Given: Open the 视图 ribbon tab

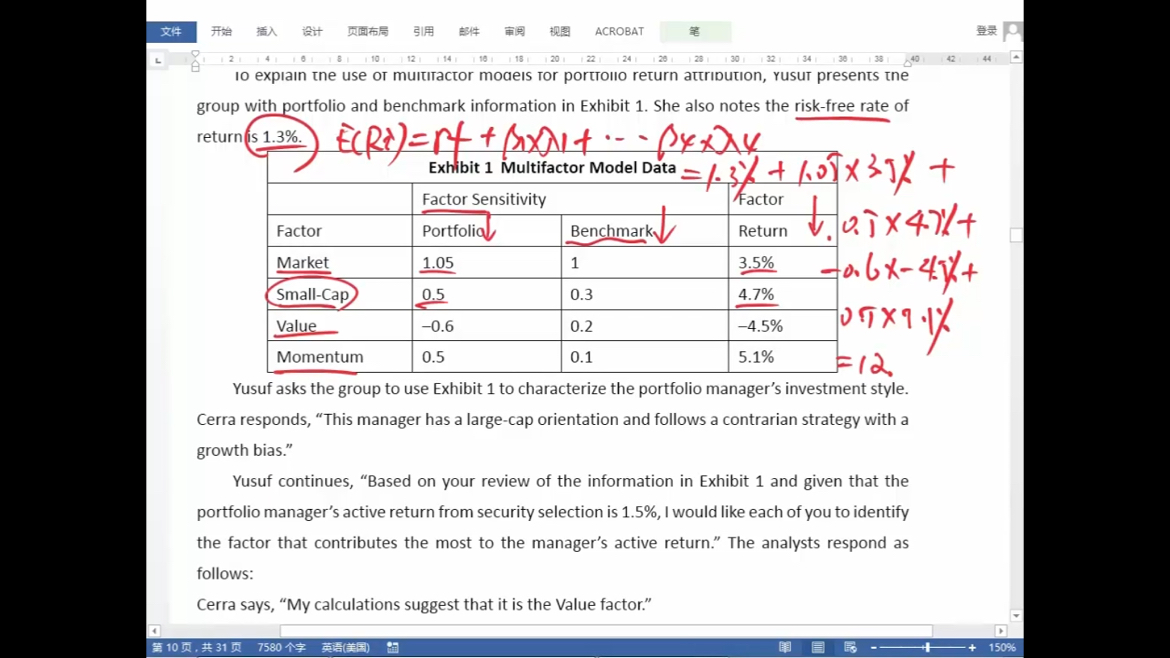Looking at the screenshot, I should 560,31.
